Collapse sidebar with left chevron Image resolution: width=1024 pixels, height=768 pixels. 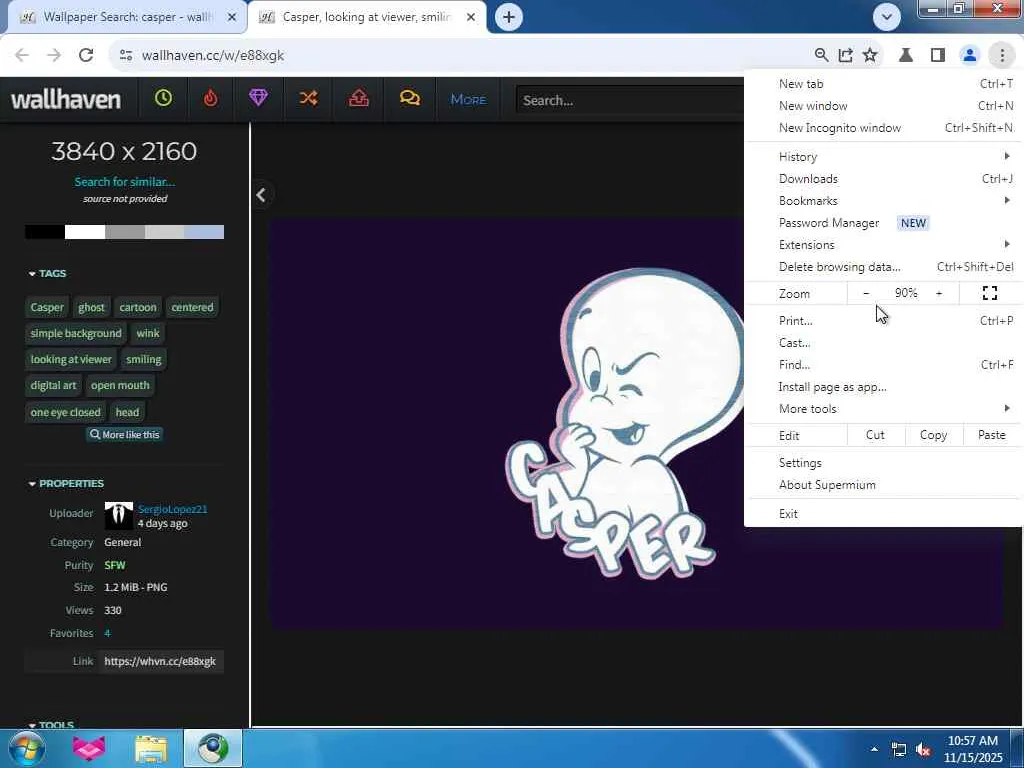(261, 195)
